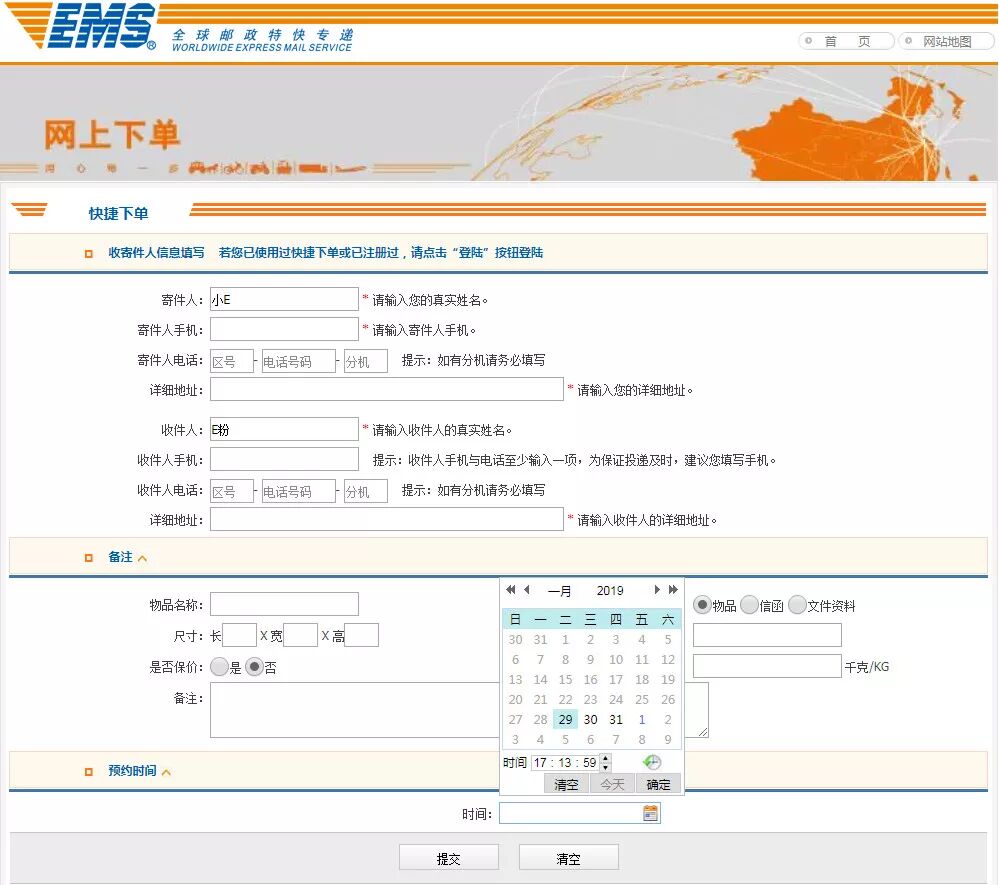
Task: Focus sender 区号 area code field
Action: click(x=232, y=361)
